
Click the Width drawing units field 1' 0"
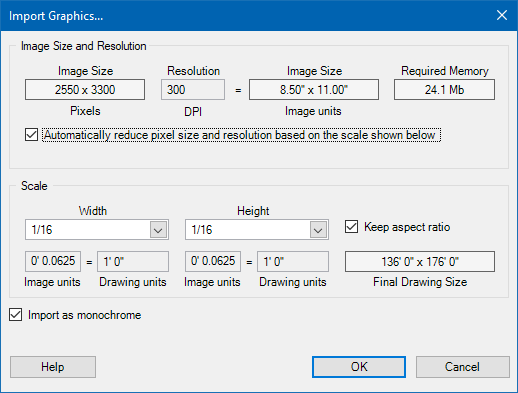click(133, 261)
